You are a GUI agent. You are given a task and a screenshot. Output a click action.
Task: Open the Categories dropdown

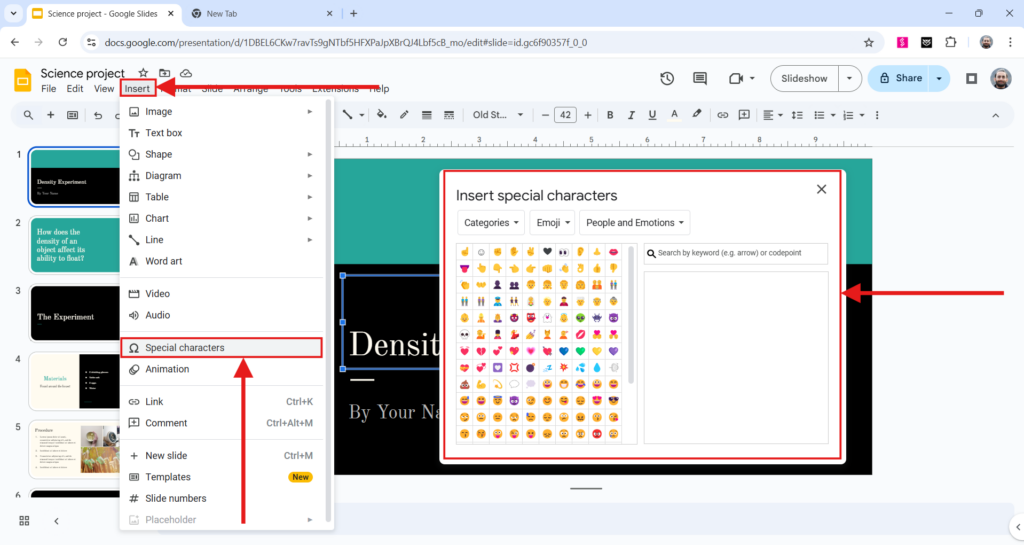(491, 223)
